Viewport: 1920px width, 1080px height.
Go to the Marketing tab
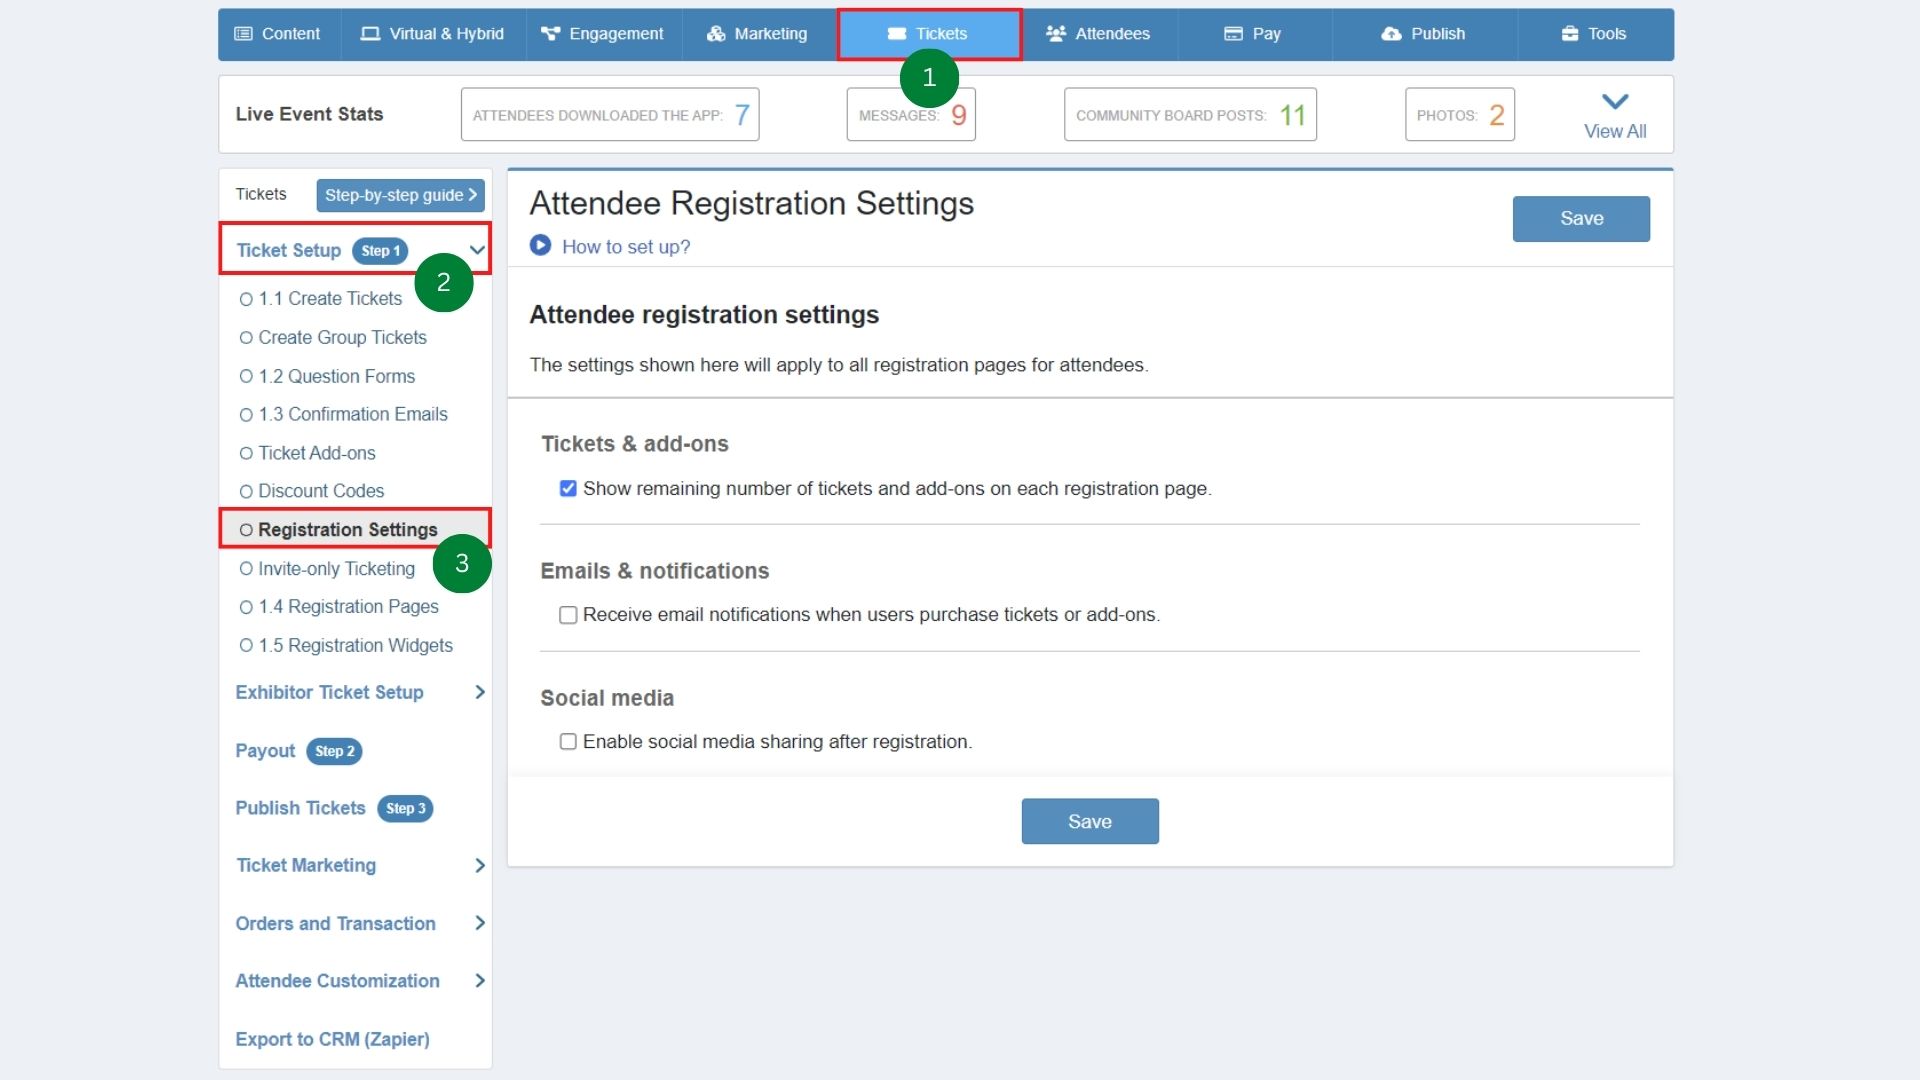tap(759, 34)
